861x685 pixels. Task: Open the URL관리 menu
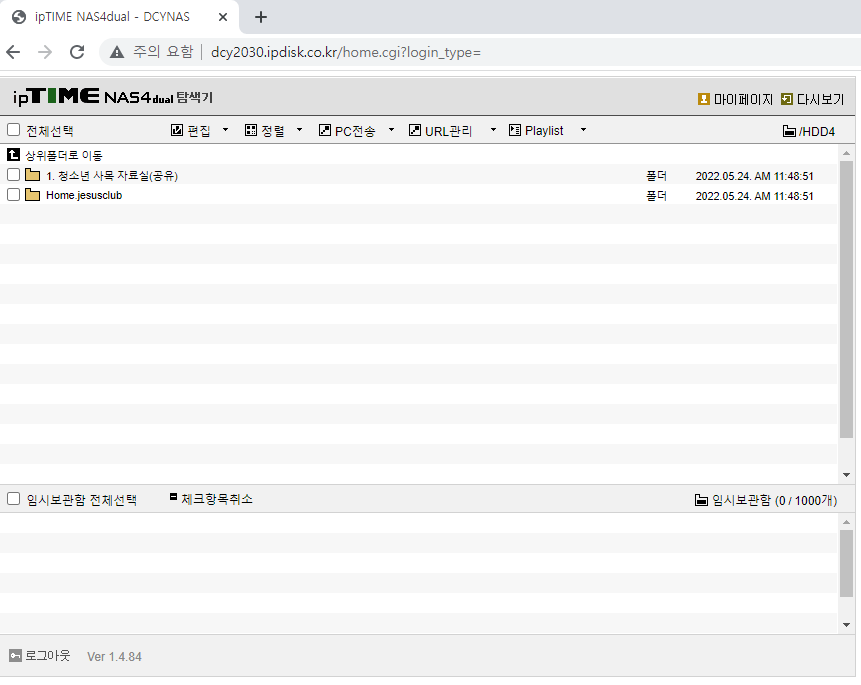coord(448,131)
